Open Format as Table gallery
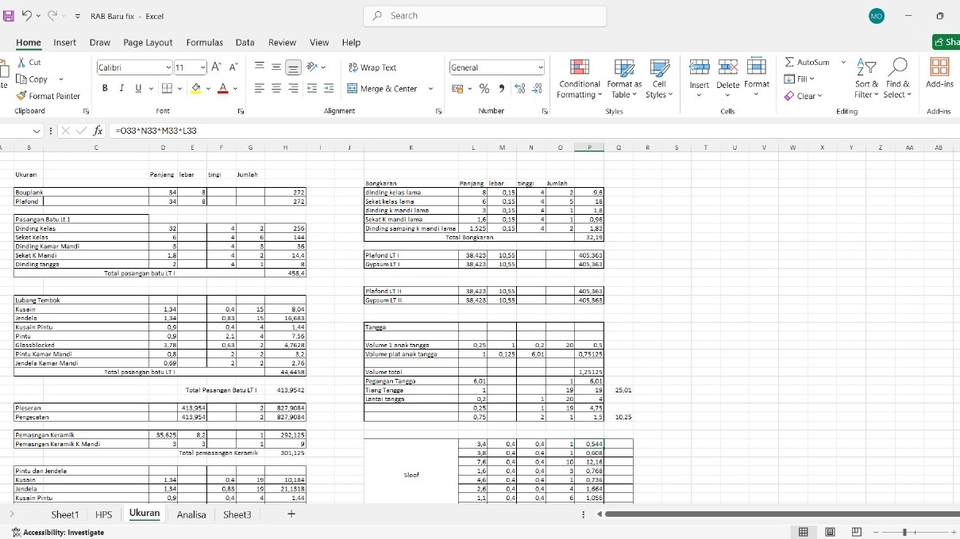The height and width of the screenshot is (539, 960). pos(624,78)
